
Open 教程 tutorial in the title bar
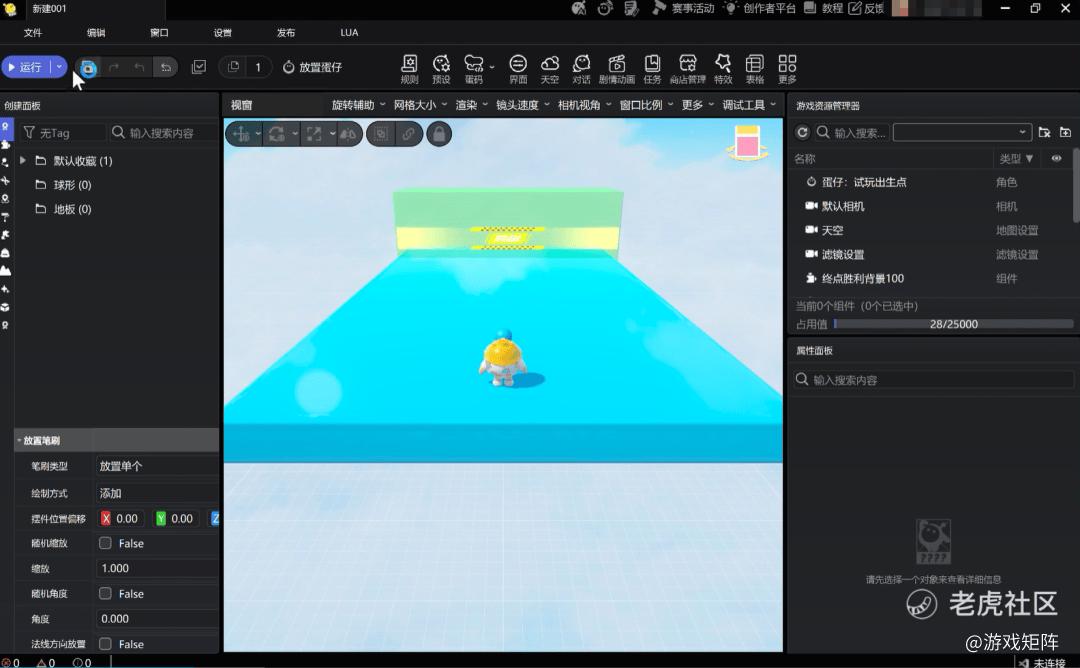click(x=823, y=8)
